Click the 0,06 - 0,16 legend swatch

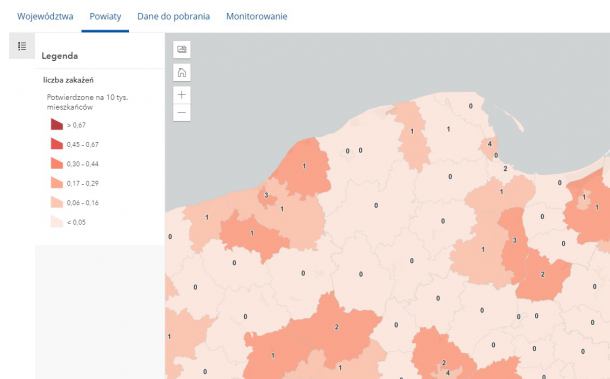coord(57,202)
